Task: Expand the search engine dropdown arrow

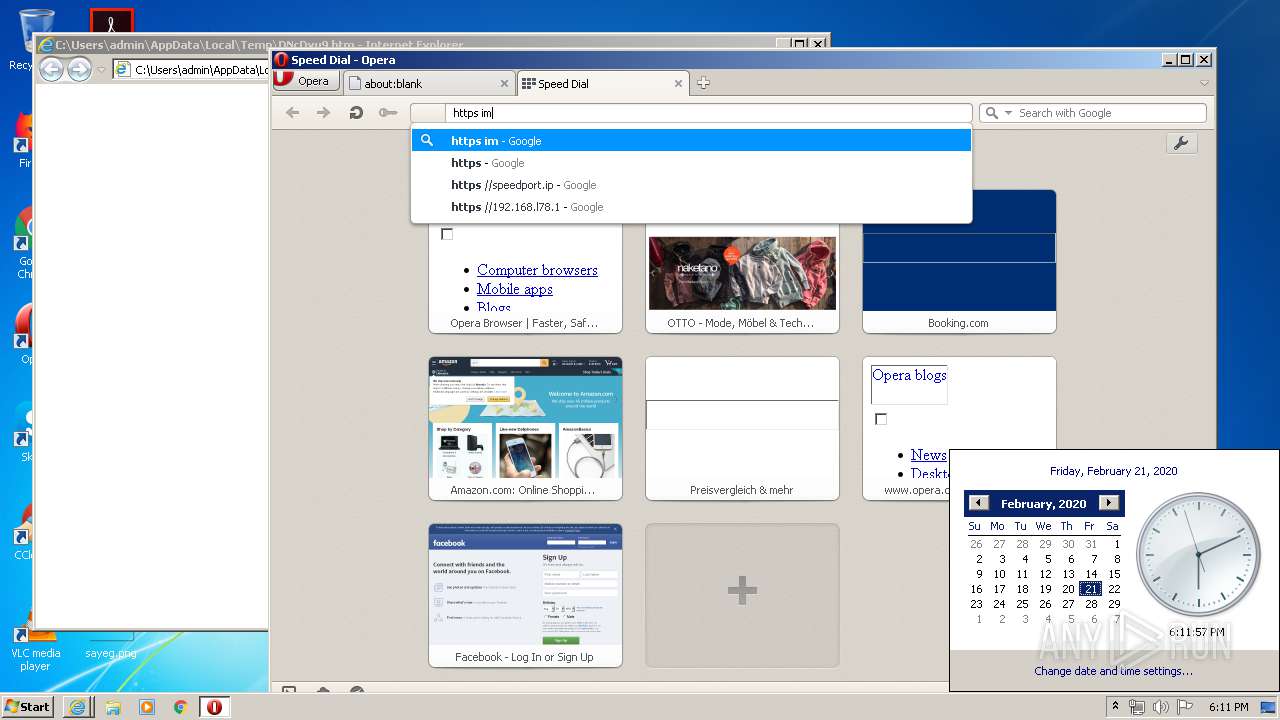Action: [1008, 113]
